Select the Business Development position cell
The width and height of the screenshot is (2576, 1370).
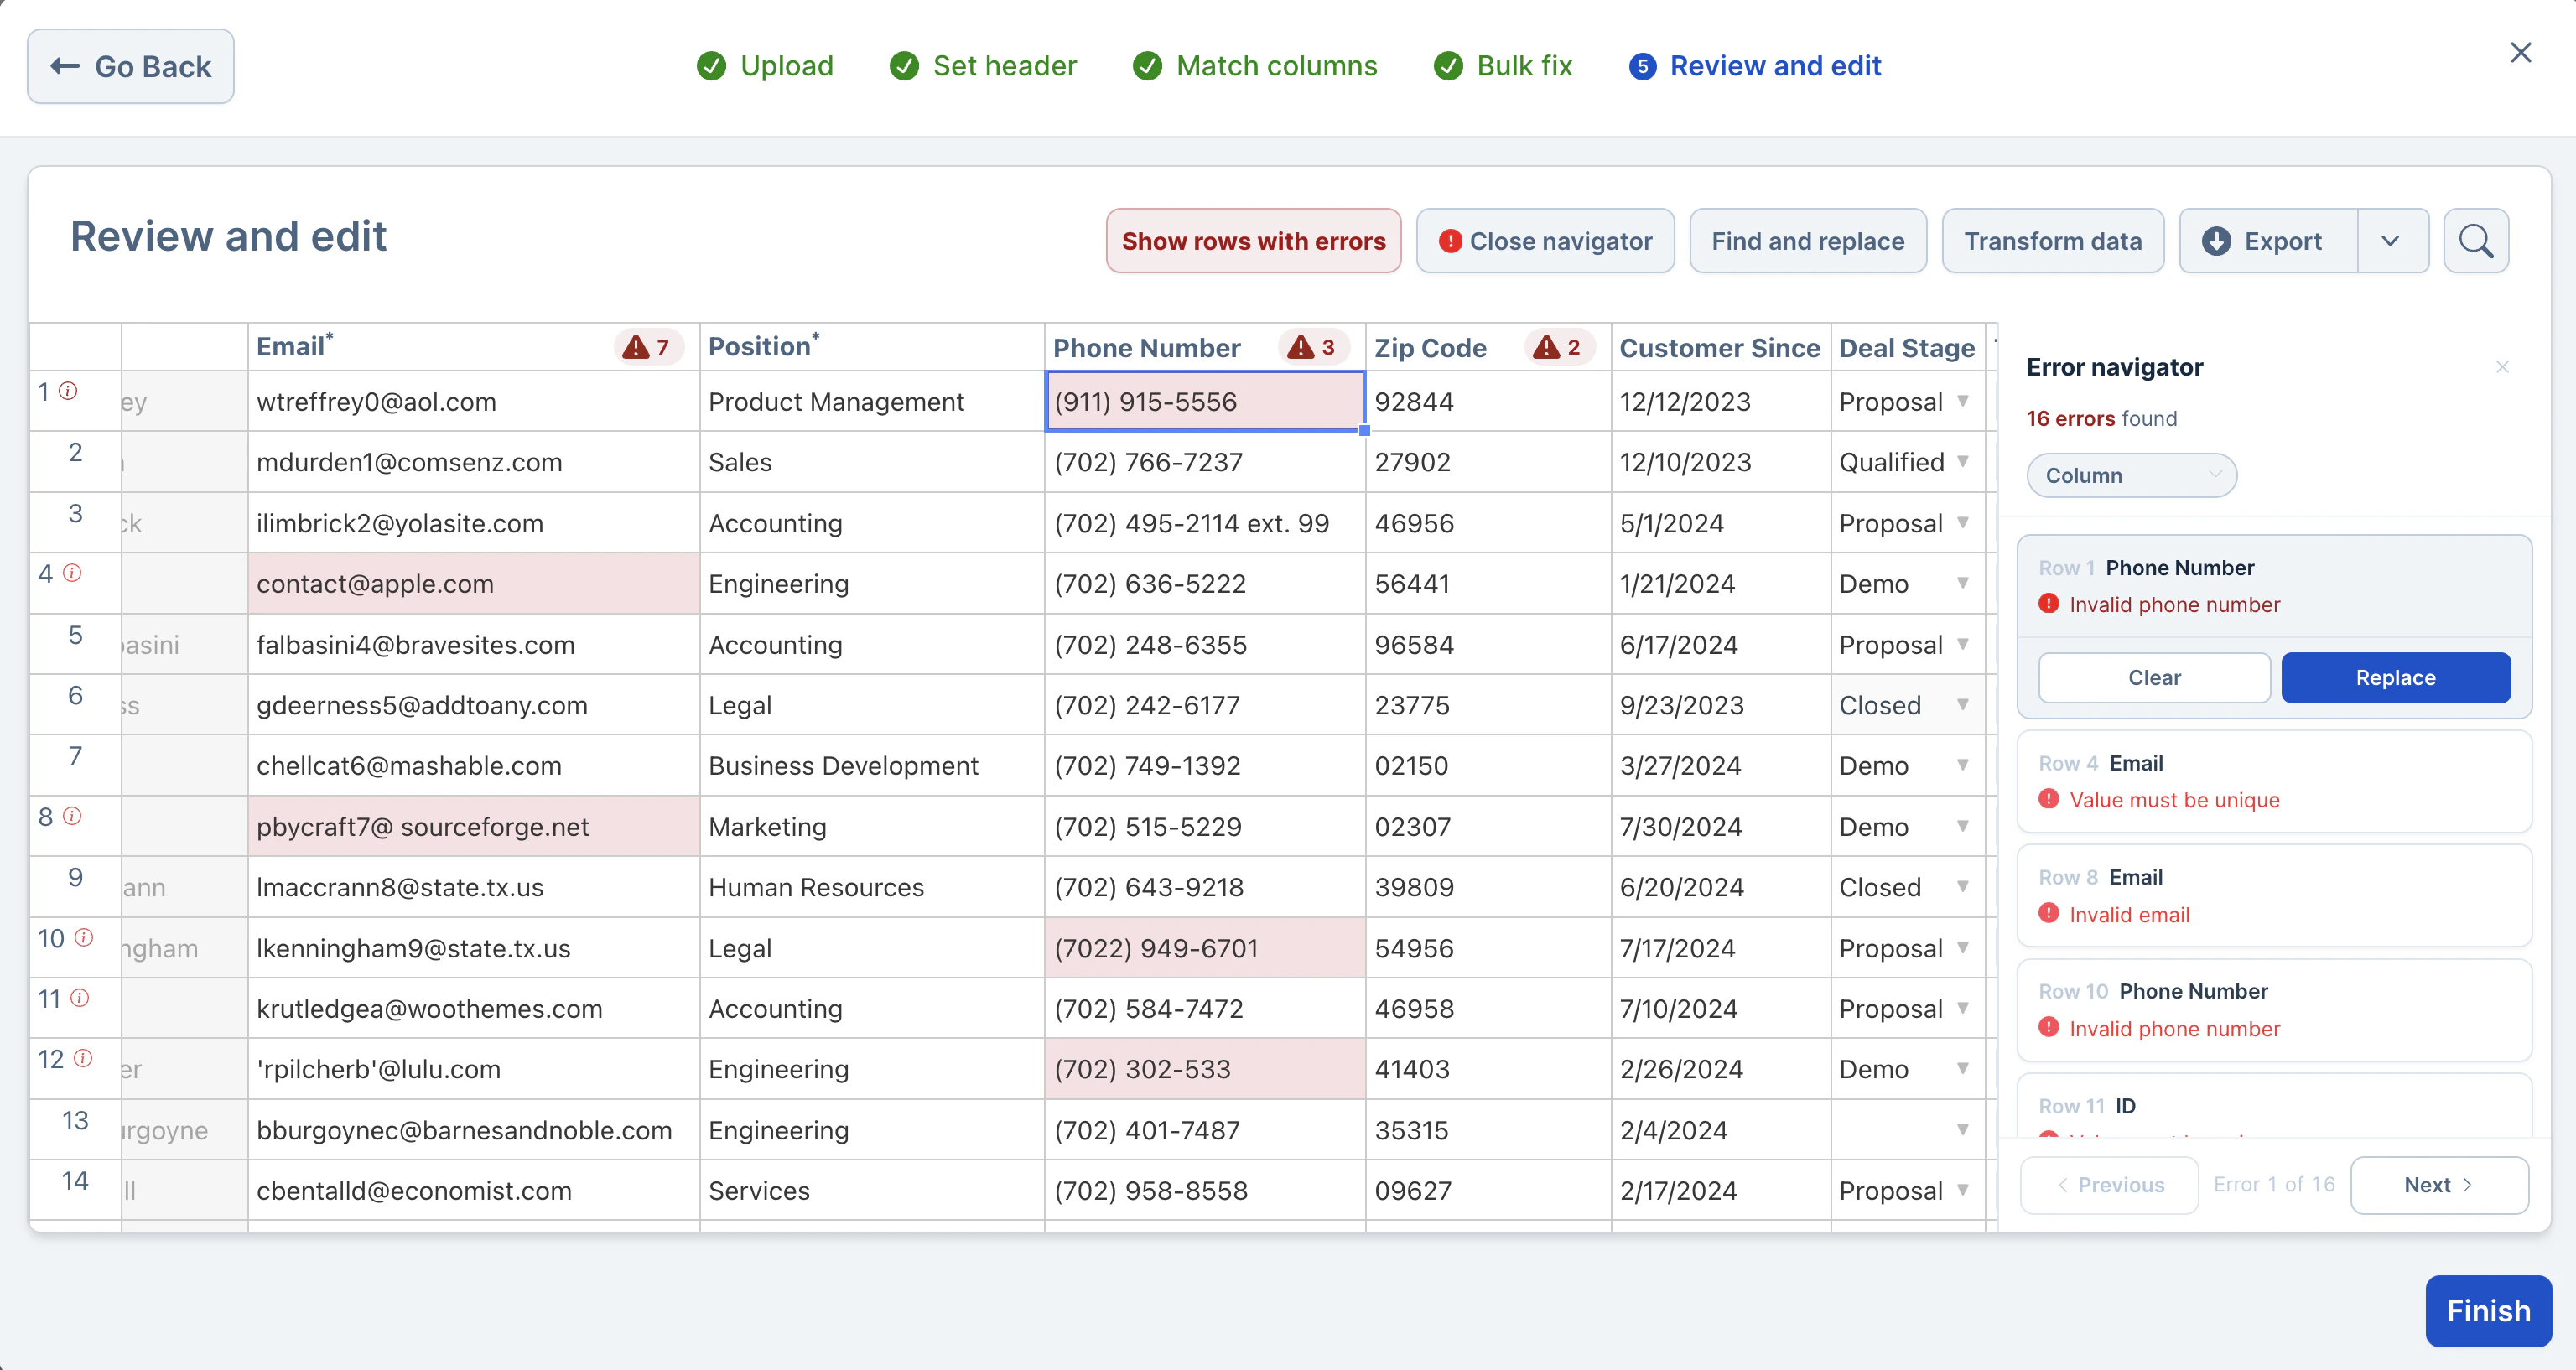point(872,765)
